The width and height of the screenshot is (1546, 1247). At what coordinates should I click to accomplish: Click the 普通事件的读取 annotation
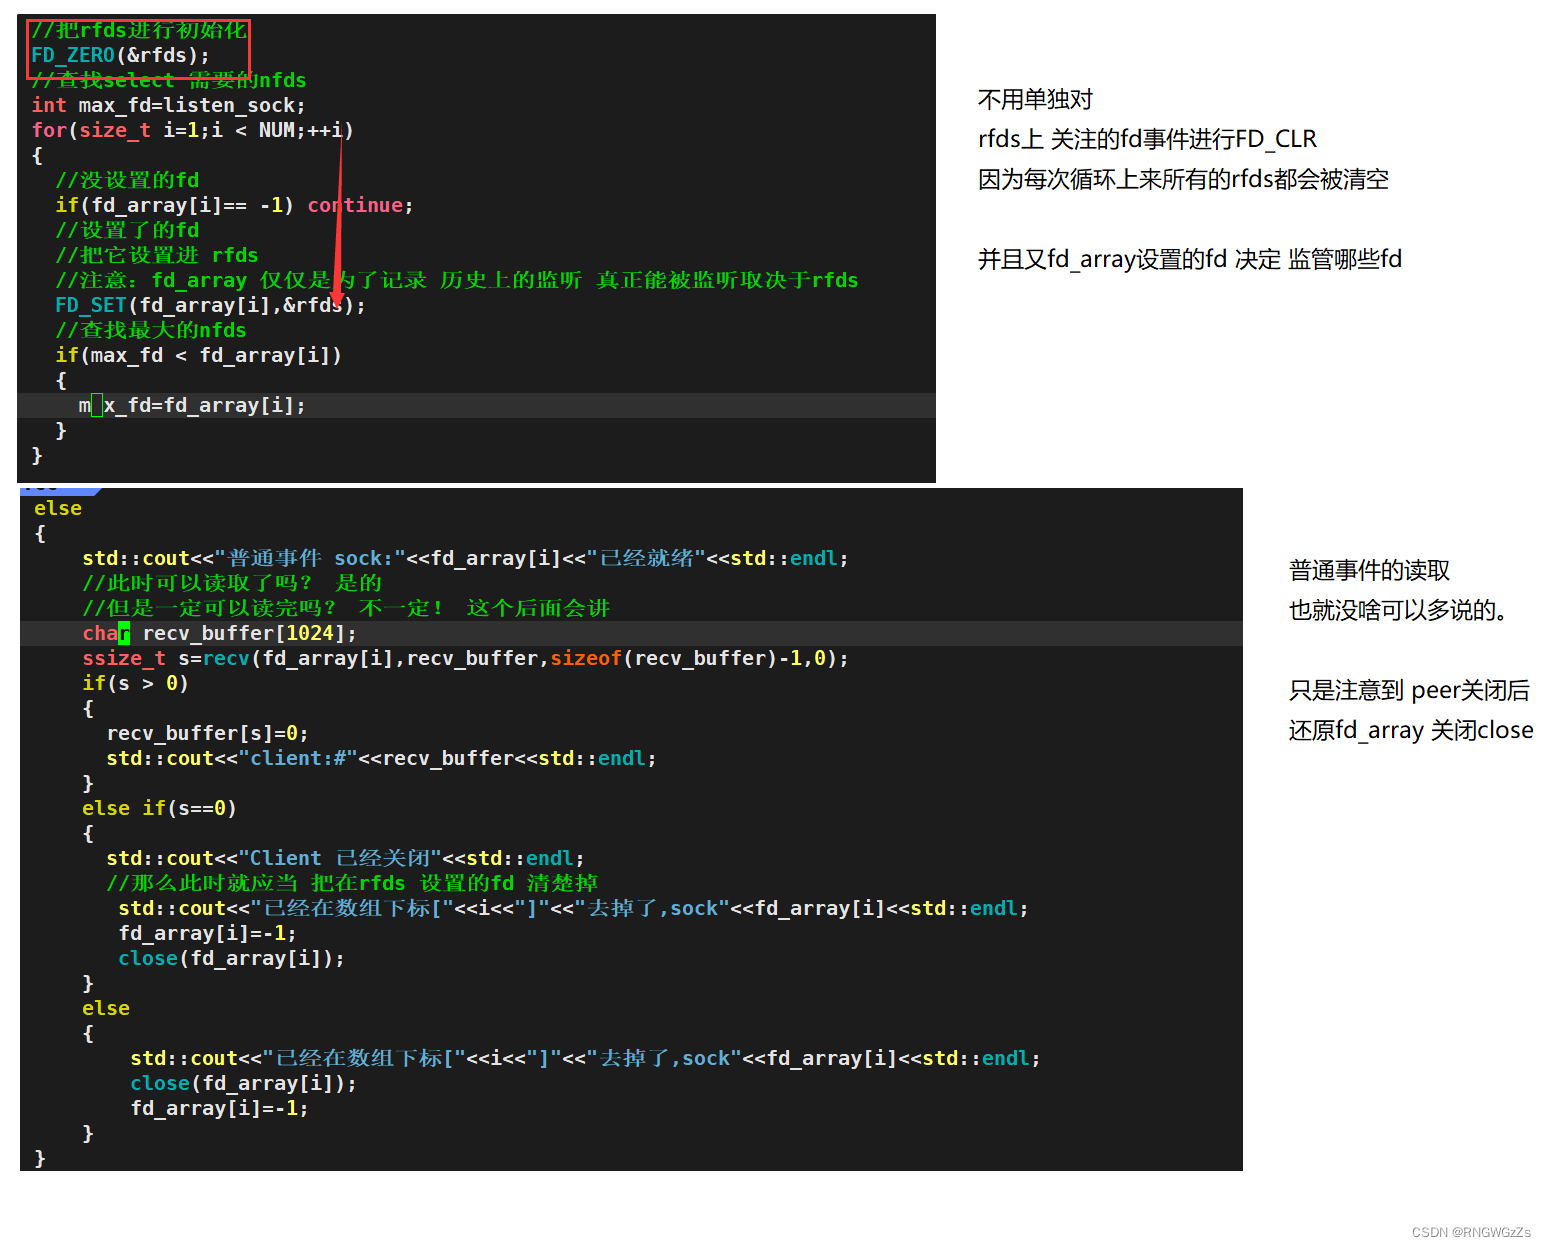pos(1369,570)
